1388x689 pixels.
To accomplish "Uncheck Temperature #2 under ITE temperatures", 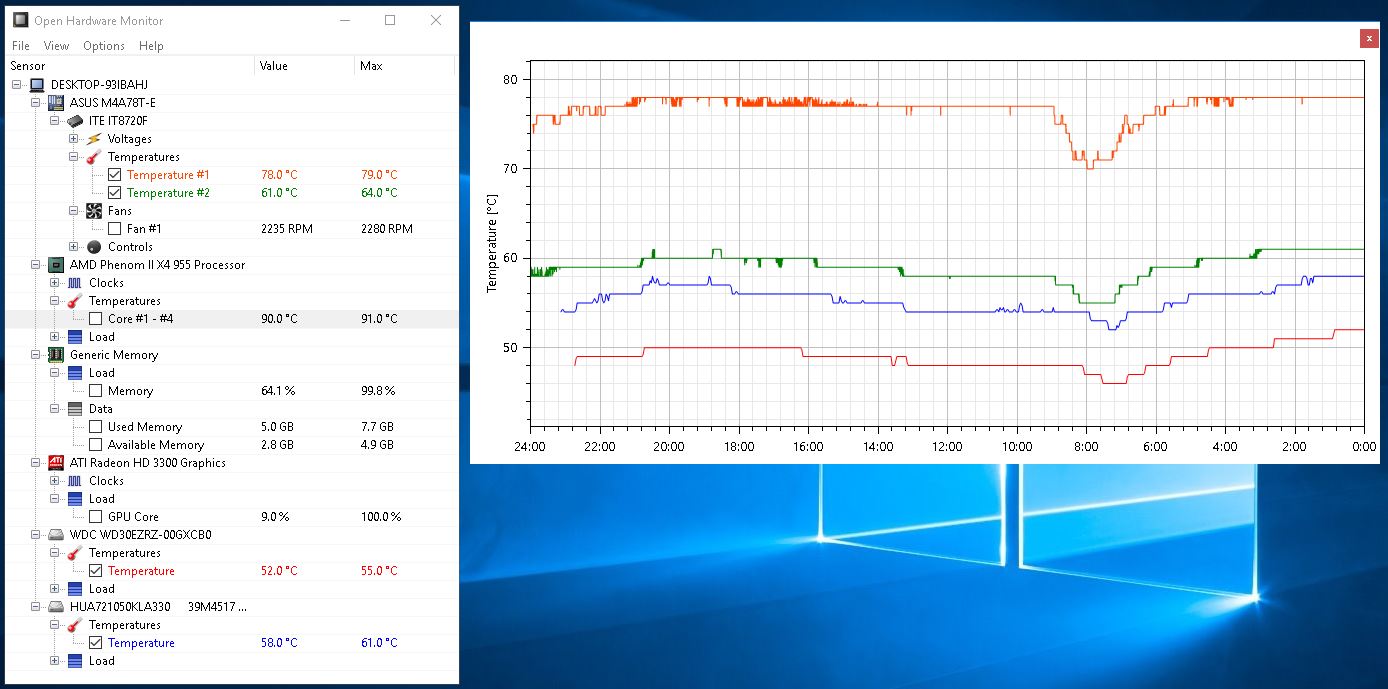I will pyautogui.click(x=116, y=192).
